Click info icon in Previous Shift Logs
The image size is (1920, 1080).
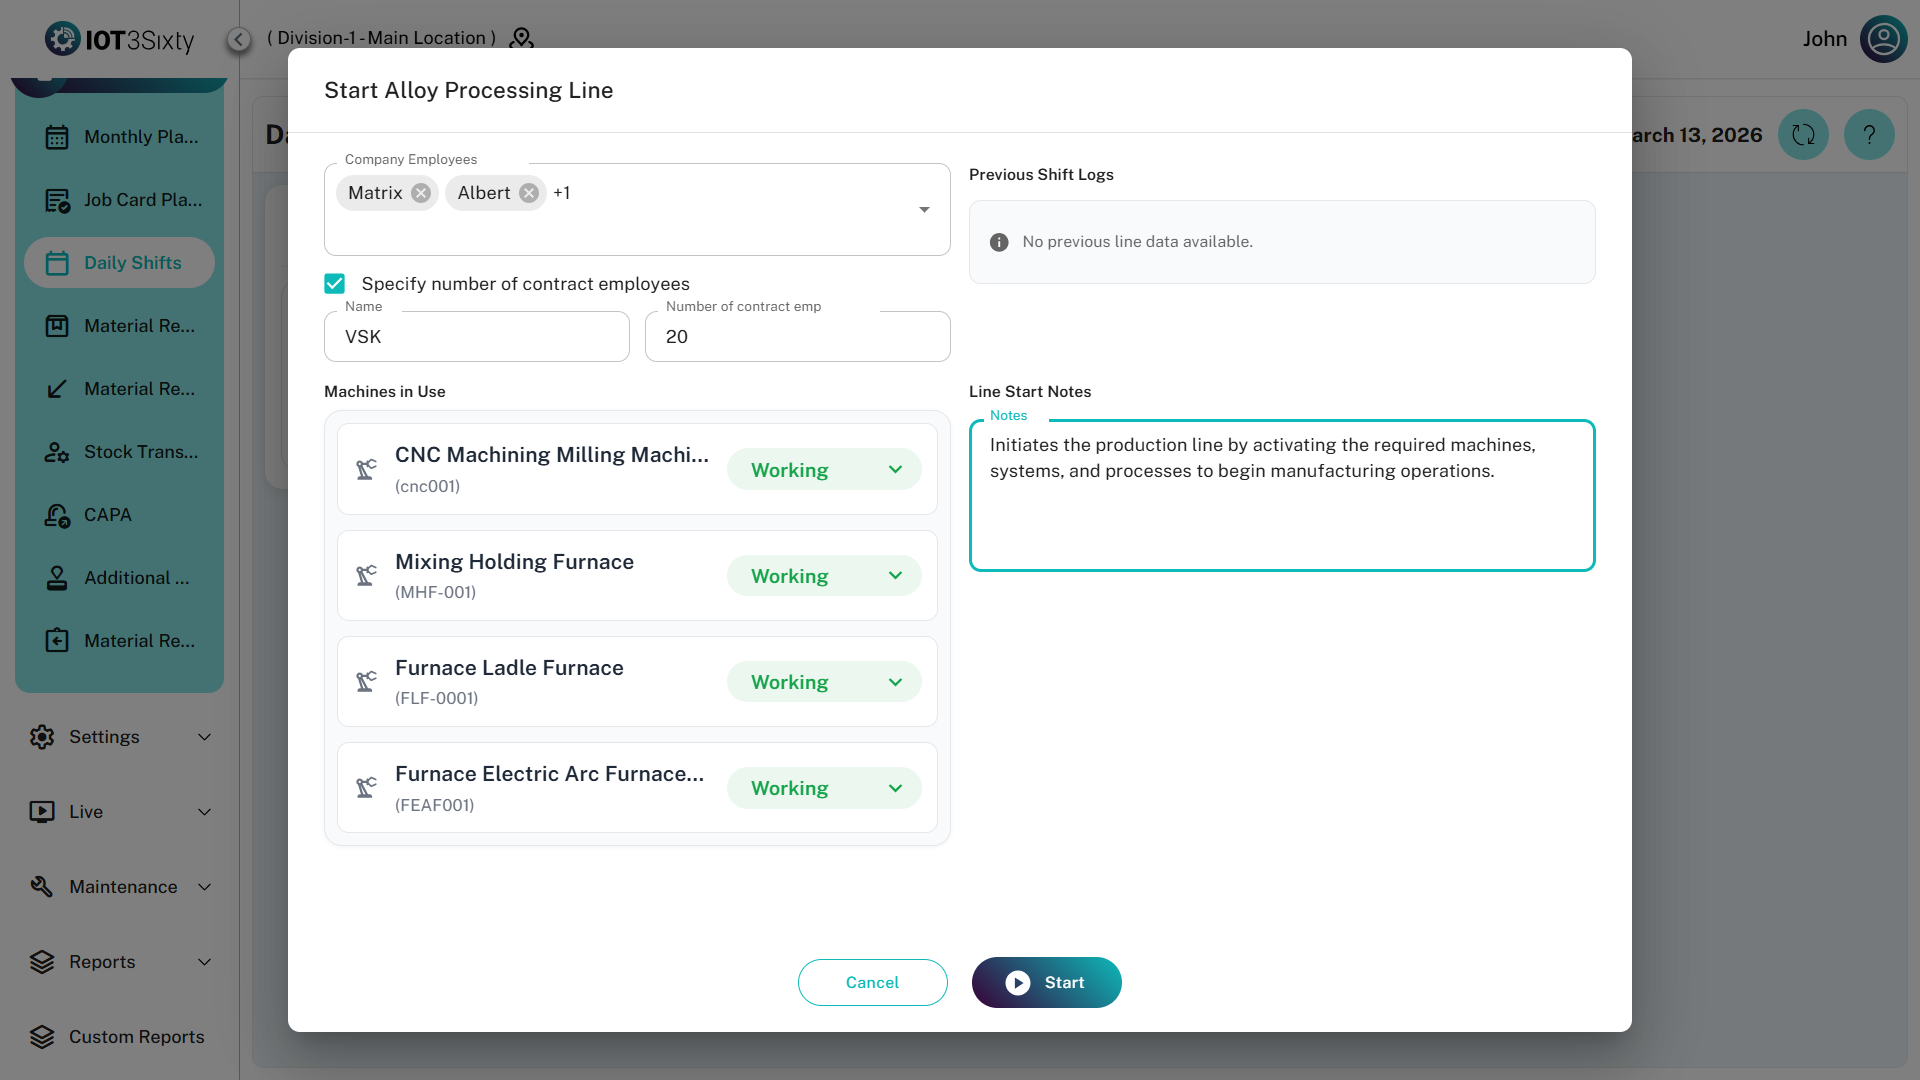(x=998, y=242)
